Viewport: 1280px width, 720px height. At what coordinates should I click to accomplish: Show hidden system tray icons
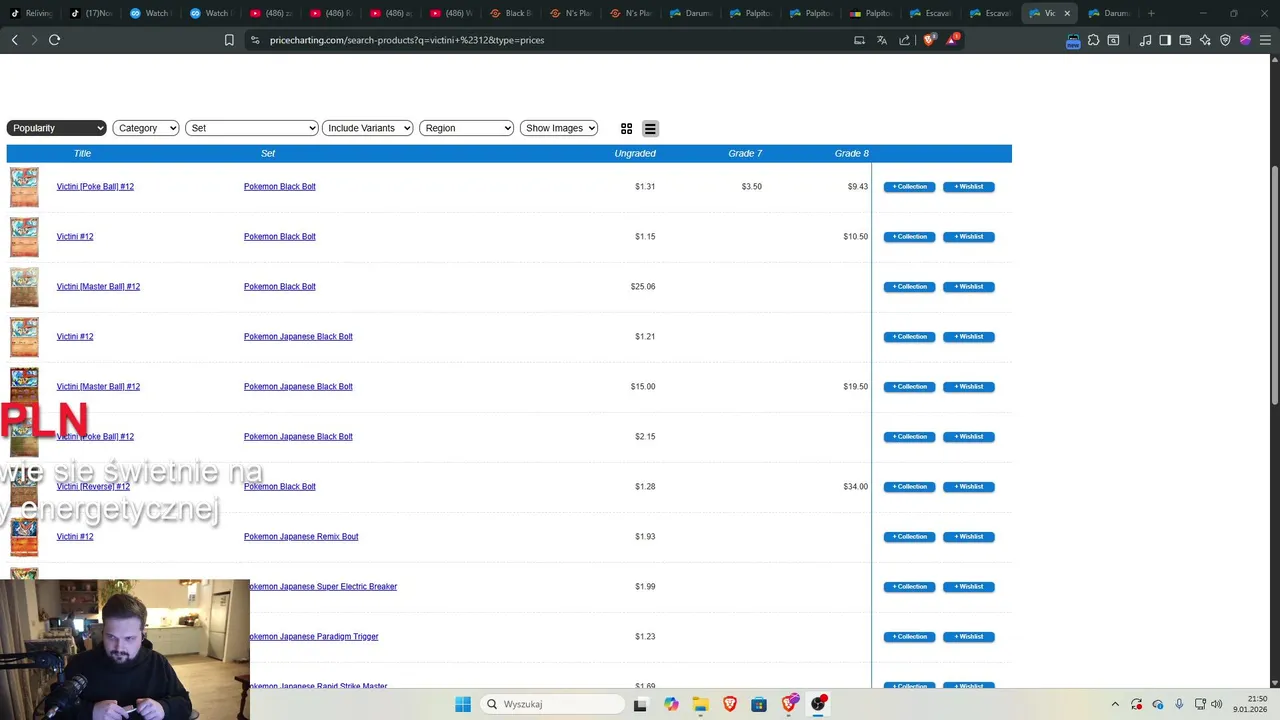(1115, 704)
